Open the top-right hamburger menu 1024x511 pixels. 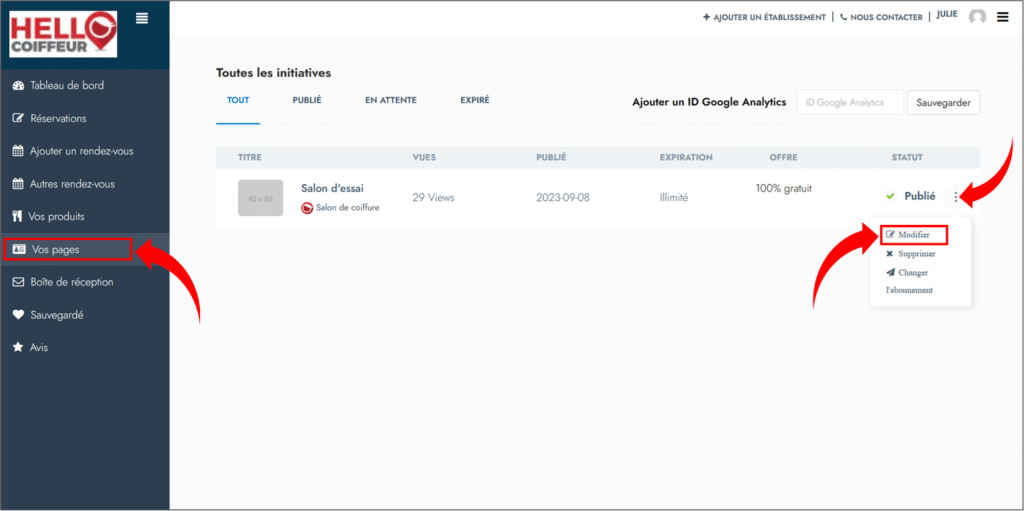click(1002, 18)
